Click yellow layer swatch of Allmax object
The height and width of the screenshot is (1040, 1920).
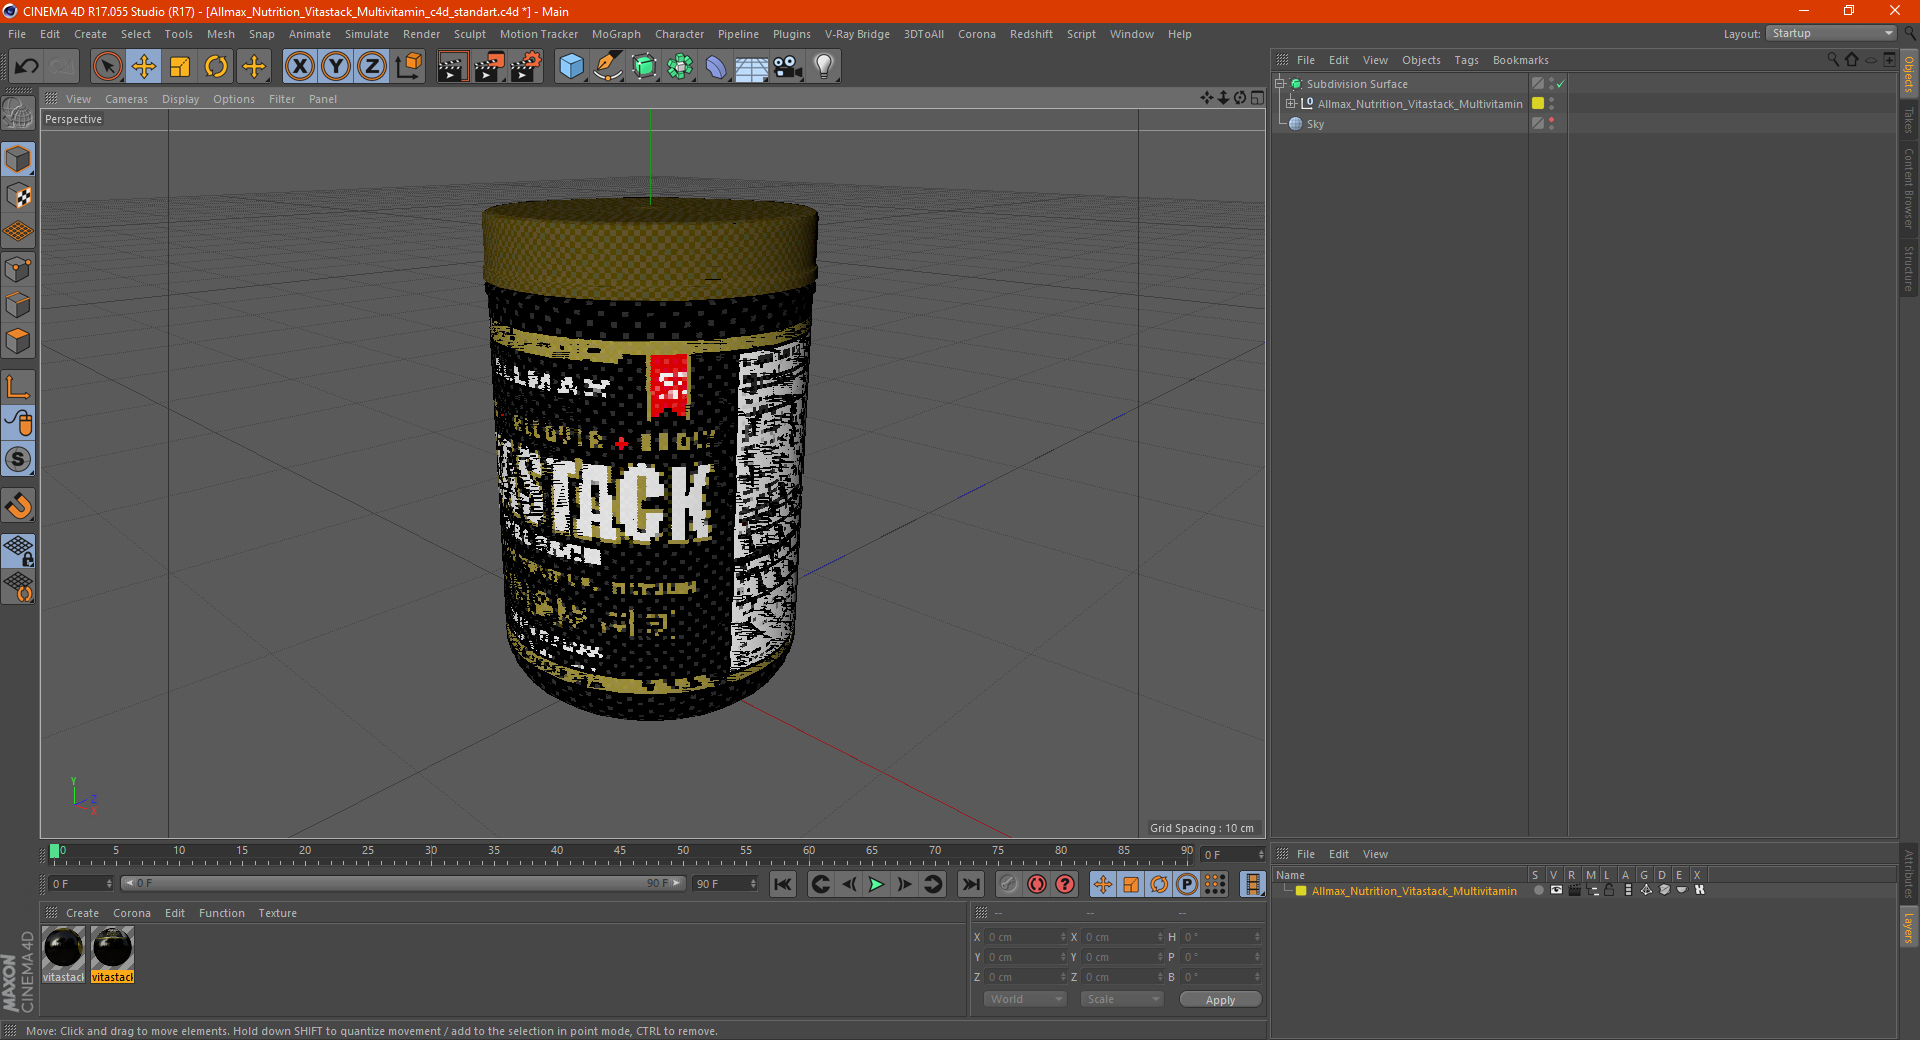click(x=1538, y=103)
